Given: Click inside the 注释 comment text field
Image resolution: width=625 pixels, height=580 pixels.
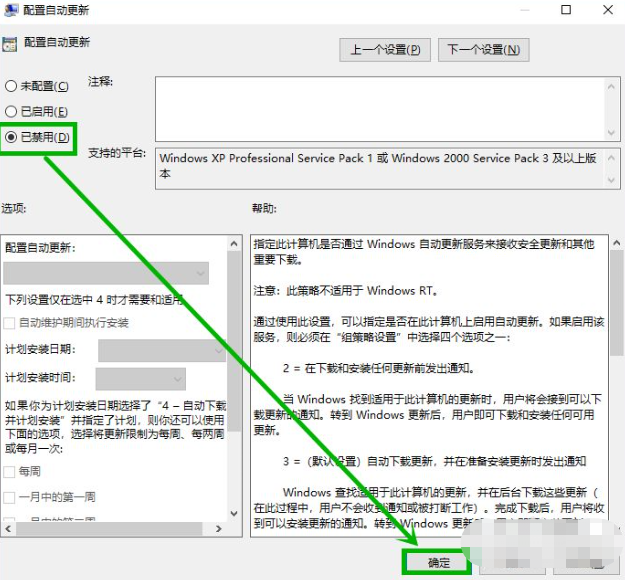Looking at the screenshot, I should pyautogui.click(x=378, y=108).
